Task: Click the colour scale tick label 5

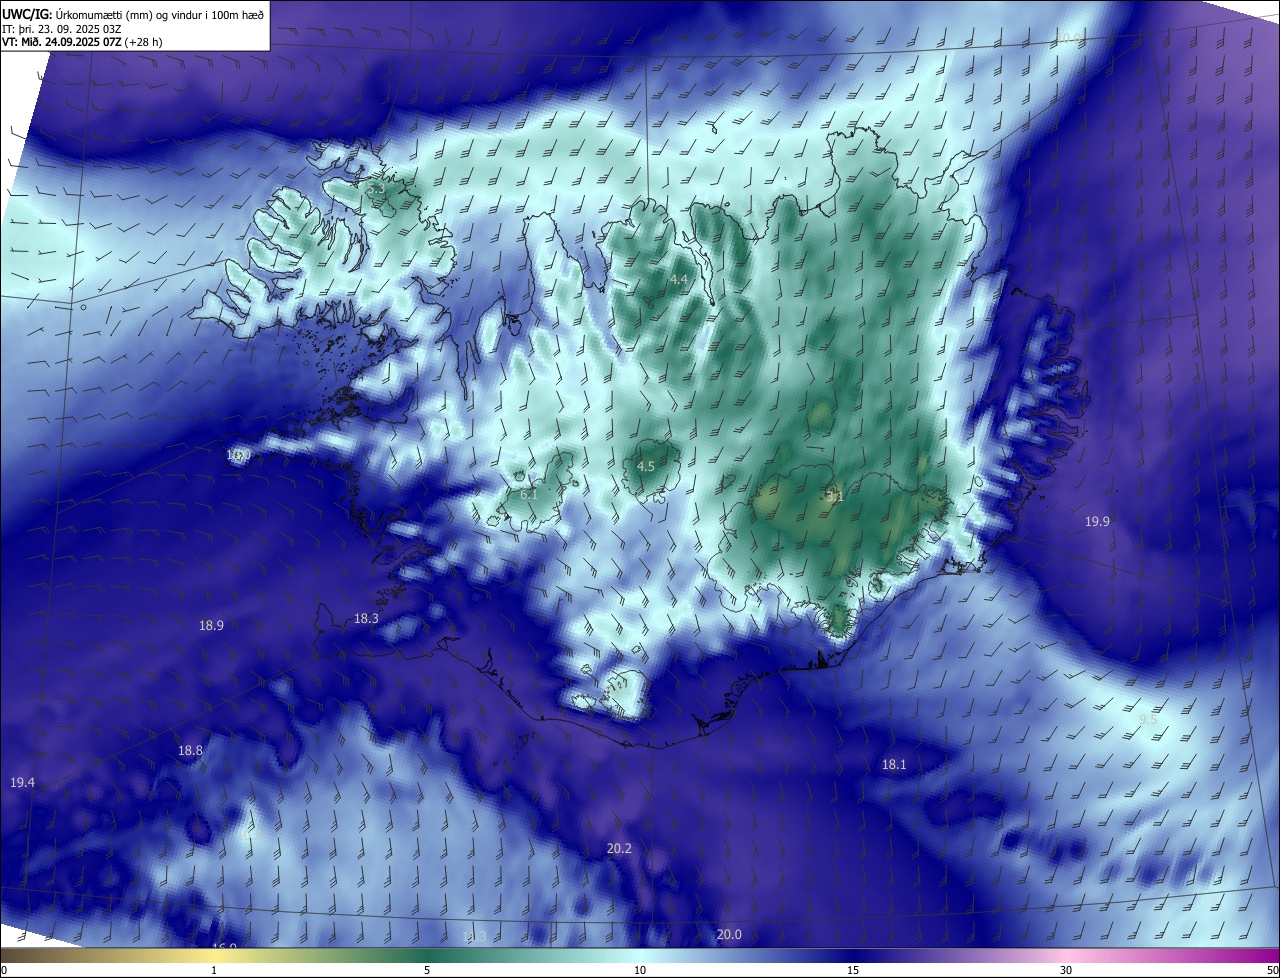Action: 427,970
